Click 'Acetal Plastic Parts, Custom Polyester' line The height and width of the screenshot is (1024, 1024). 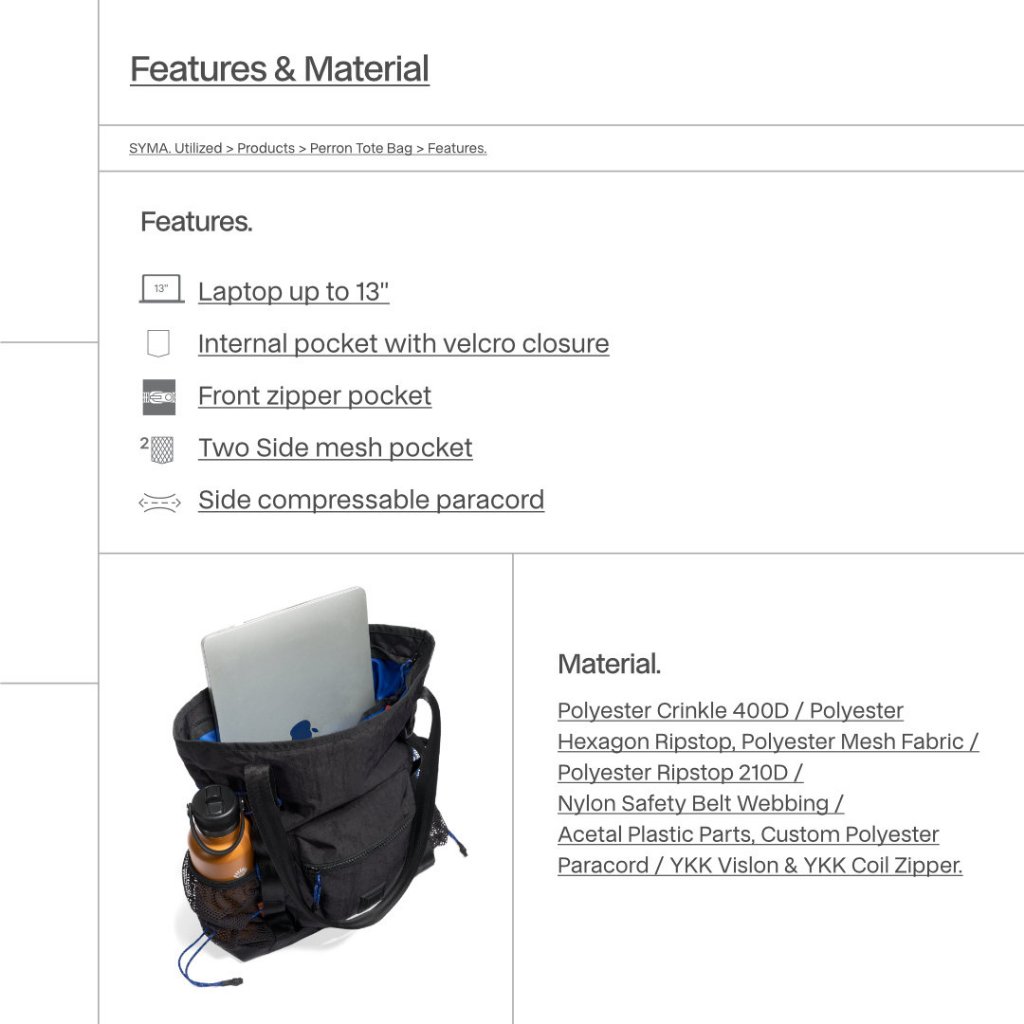tap(748, 835)
